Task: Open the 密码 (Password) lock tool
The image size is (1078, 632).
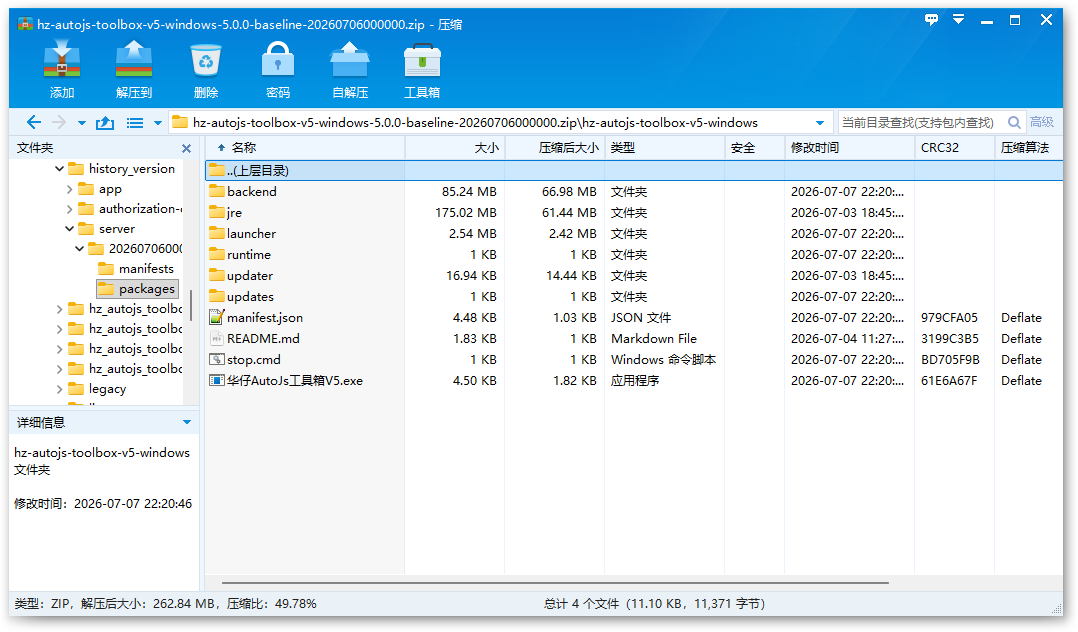Action: (x=278, y=60)
